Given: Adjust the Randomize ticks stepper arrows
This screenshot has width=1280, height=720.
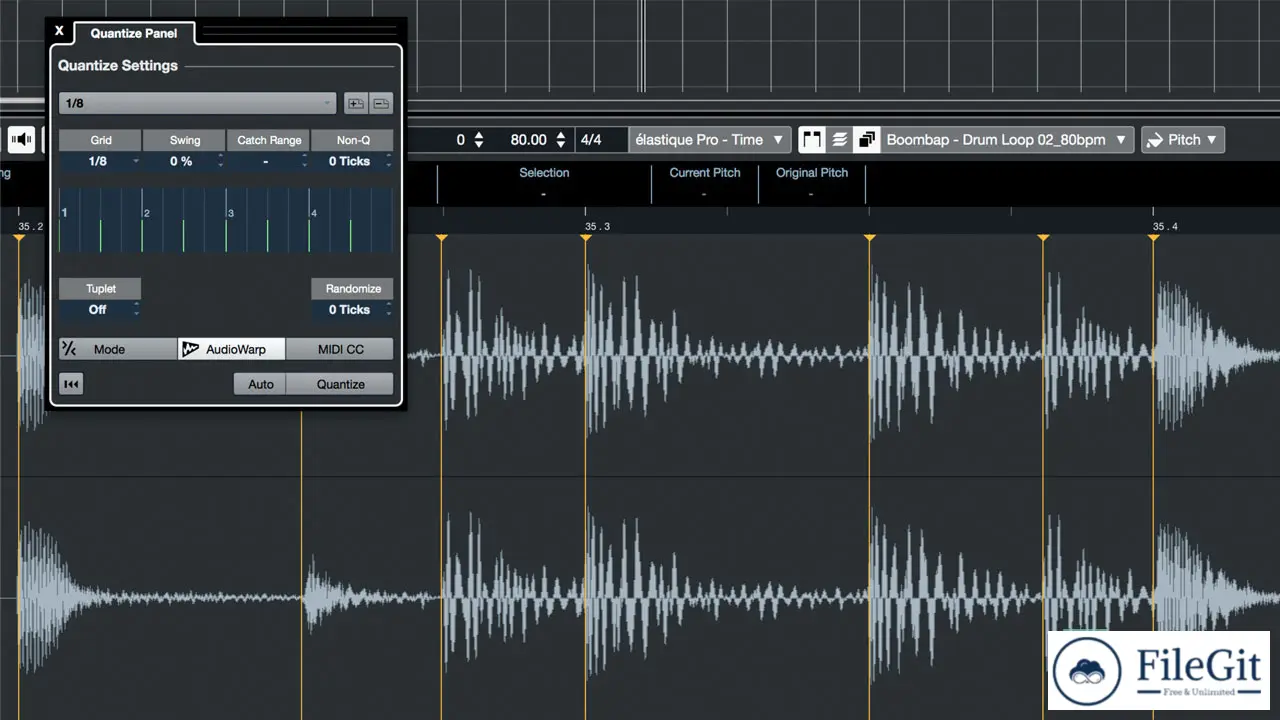Looking at the screenshot, I should 388,310.
